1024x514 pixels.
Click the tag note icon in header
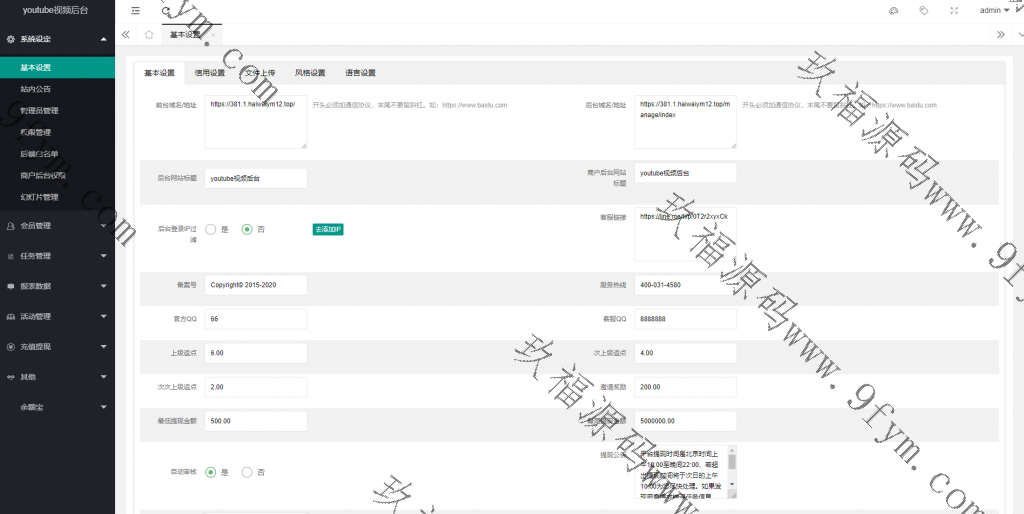(x=923, y=10)
